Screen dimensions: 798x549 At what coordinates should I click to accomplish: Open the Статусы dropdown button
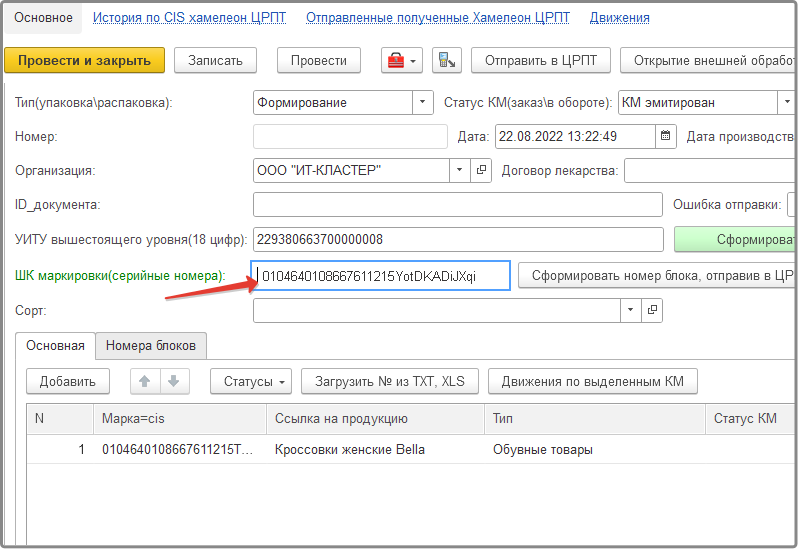click(x=251, y=382)
